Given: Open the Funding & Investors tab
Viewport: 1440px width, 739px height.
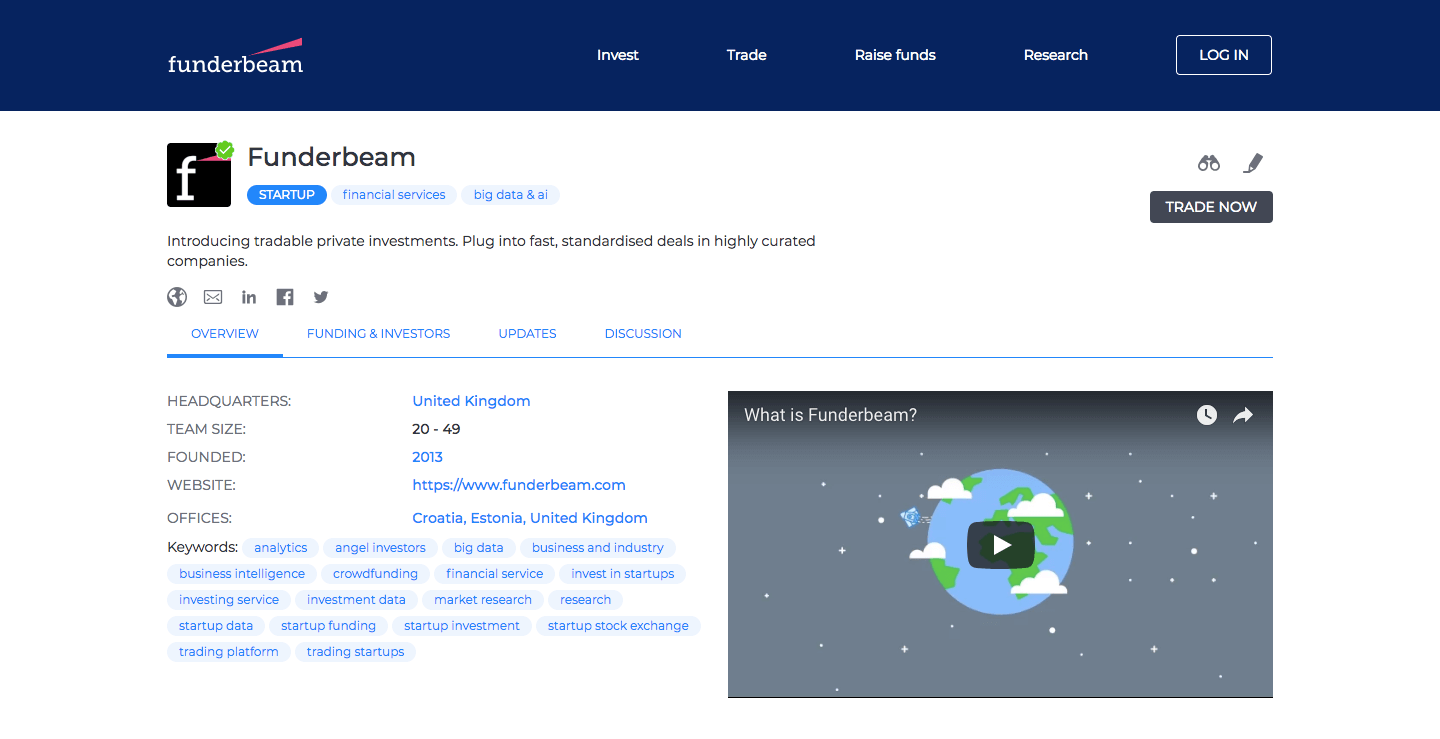Looking at the screenshot, I should tap(378, 334).
